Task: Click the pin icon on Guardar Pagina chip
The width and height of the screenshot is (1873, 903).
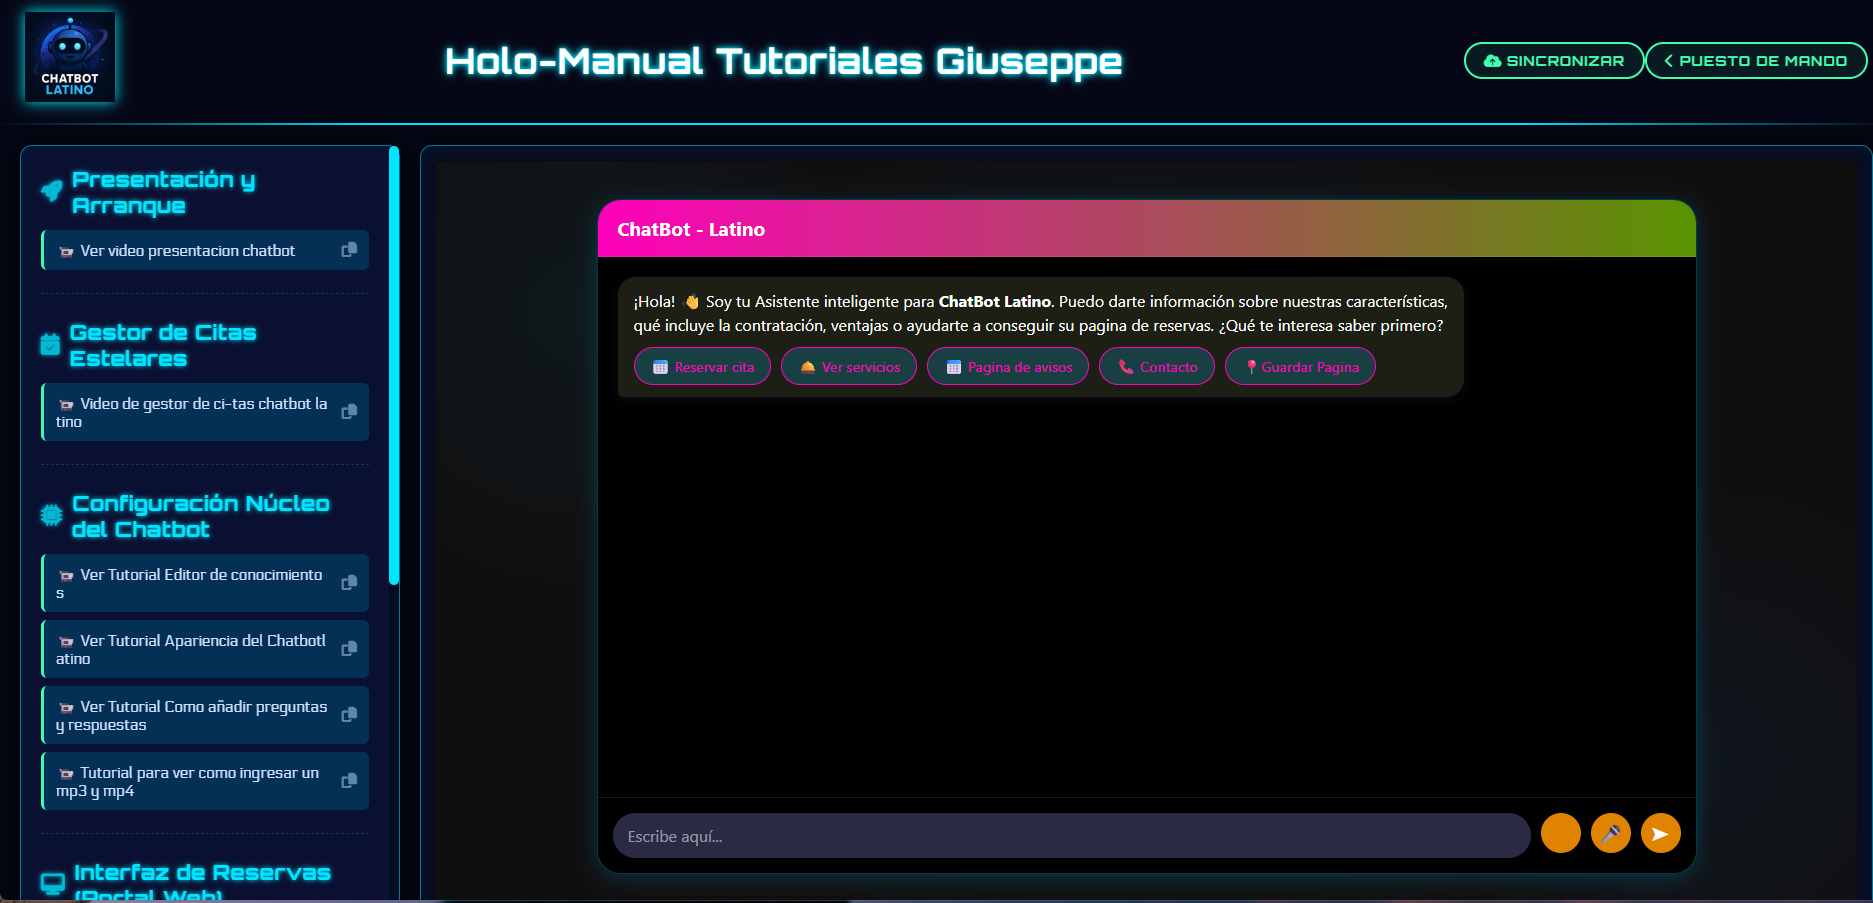Action: pyautogui.click(x=1251, y=366)
